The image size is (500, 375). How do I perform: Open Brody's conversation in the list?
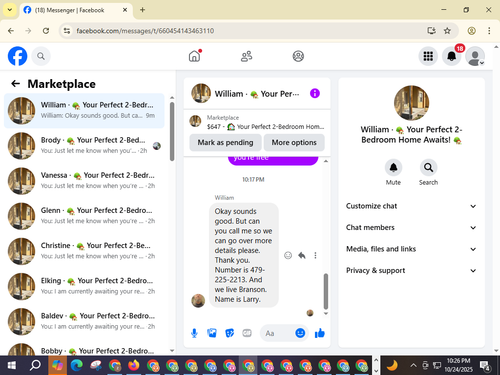coord(84,146)
